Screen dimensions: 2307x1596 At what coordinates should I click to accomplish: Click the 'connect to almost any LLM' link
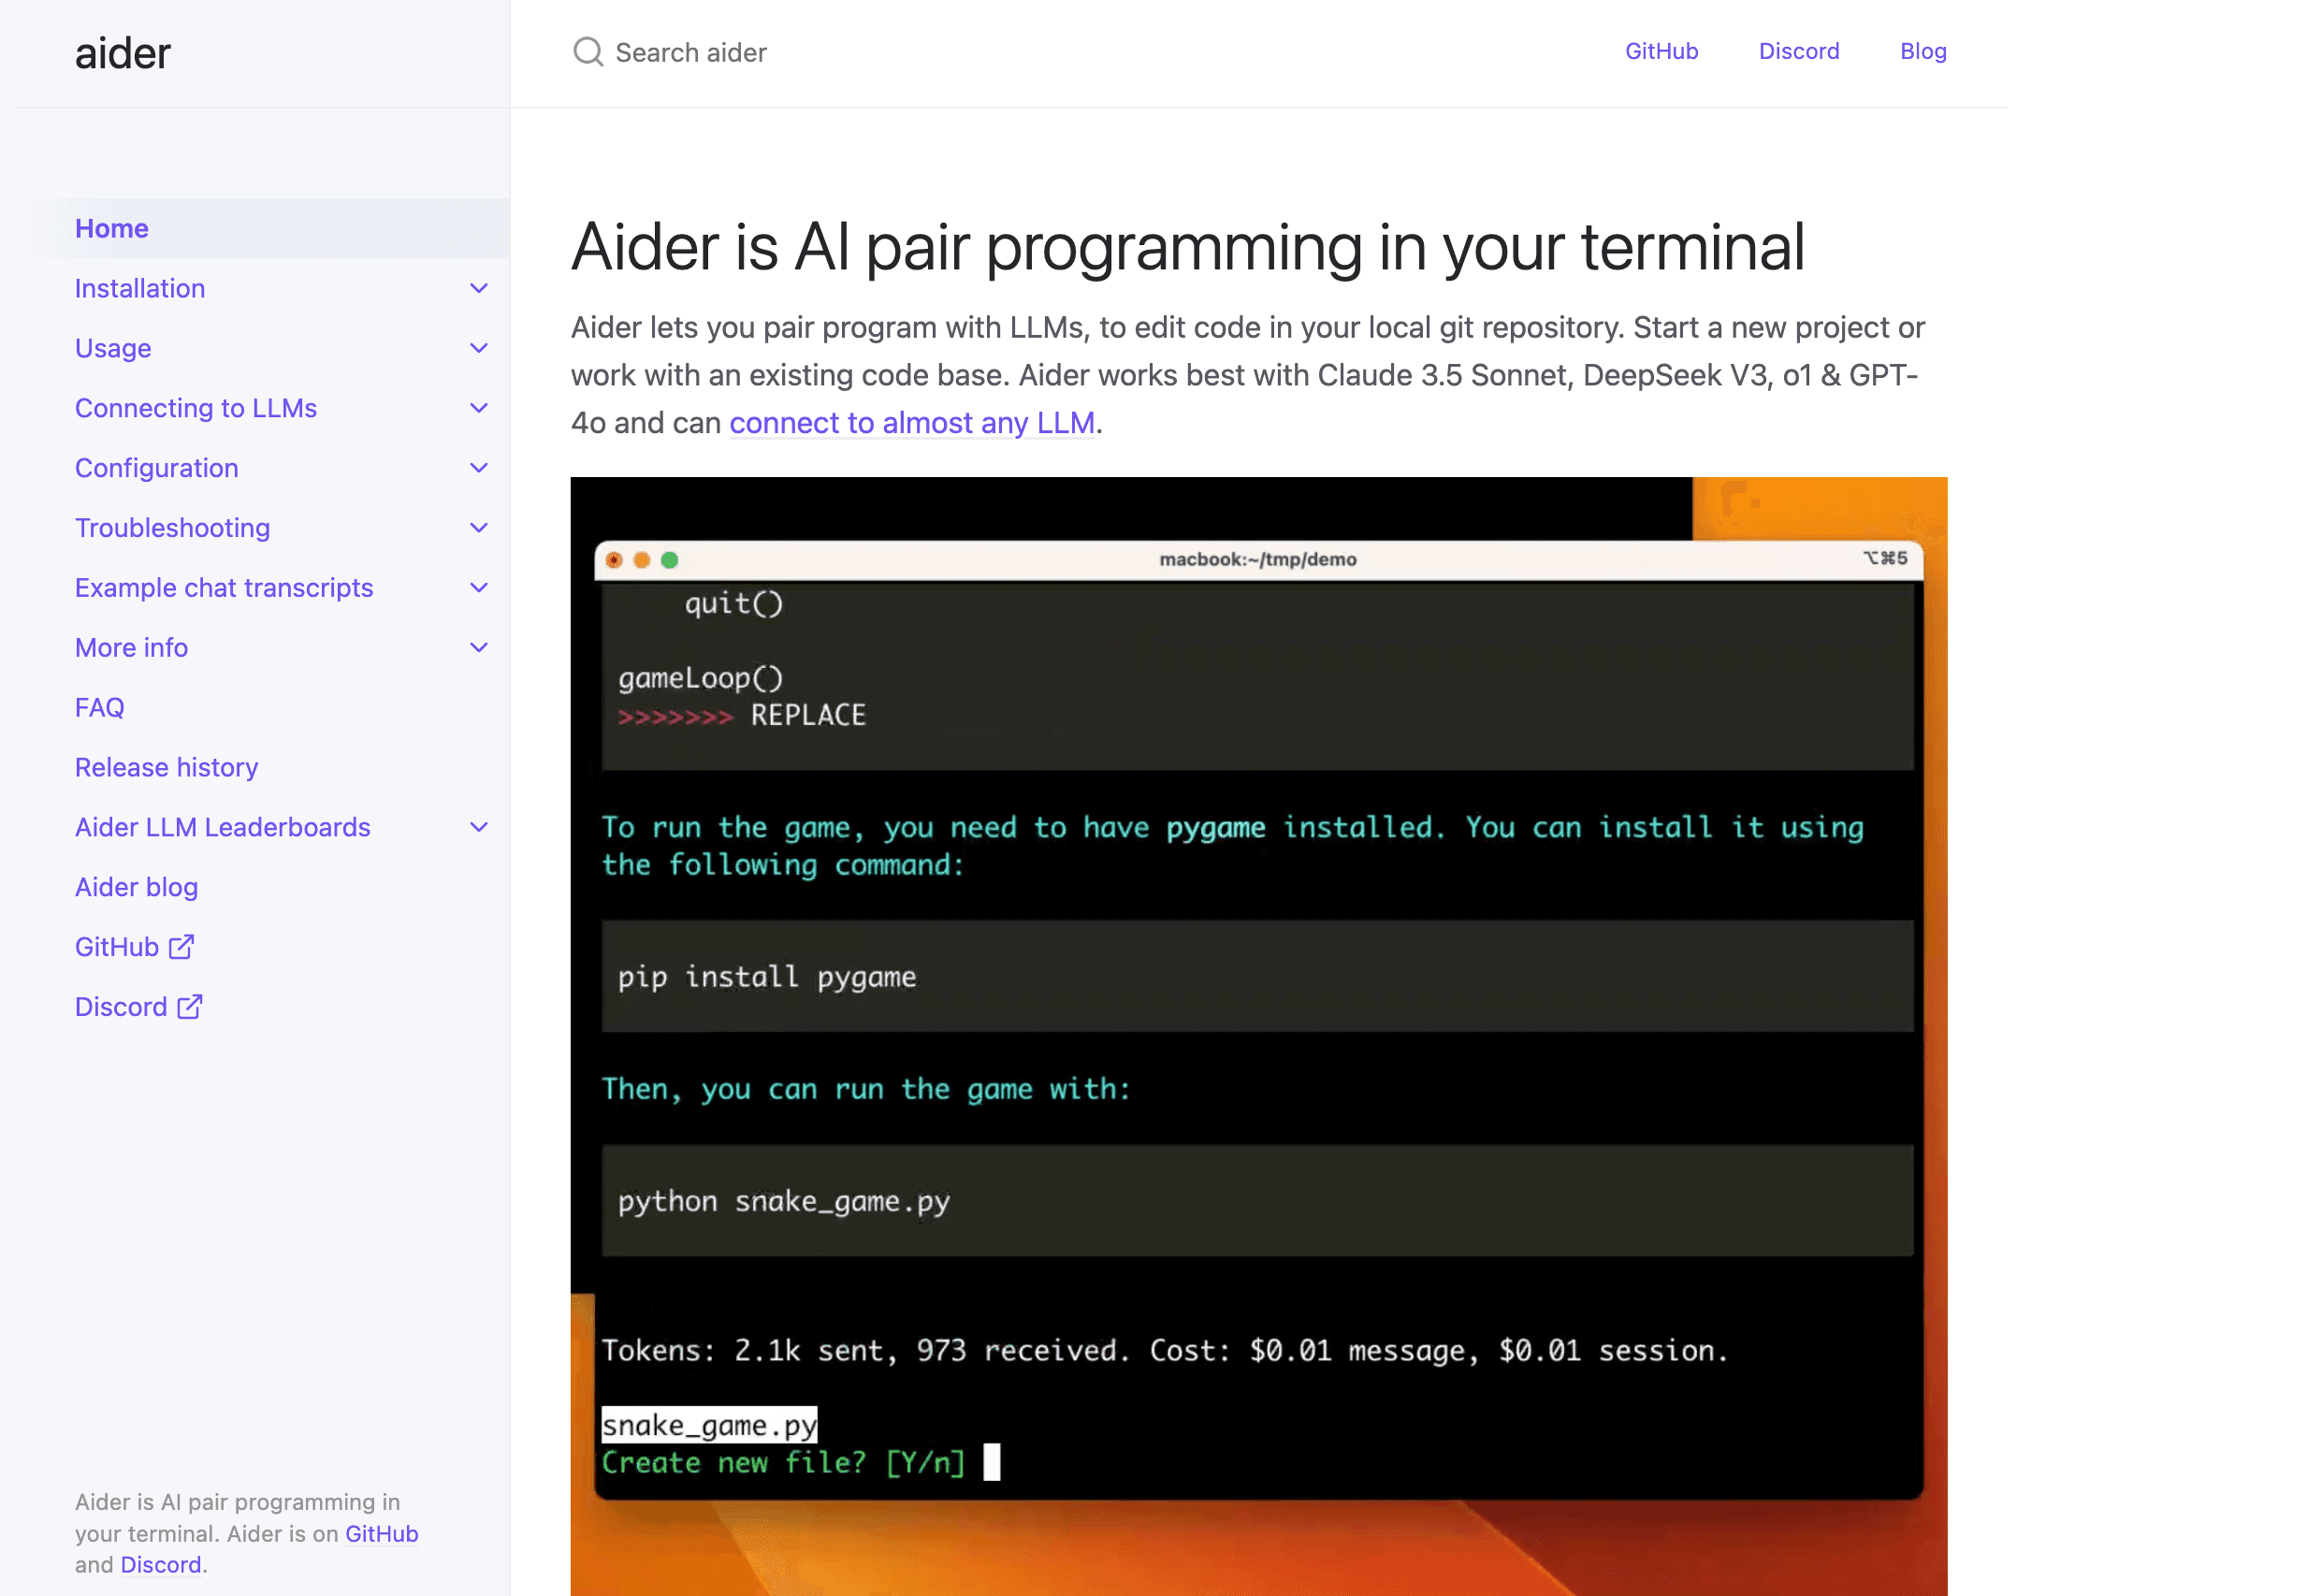pyautogui.click(x=911, y=423)
